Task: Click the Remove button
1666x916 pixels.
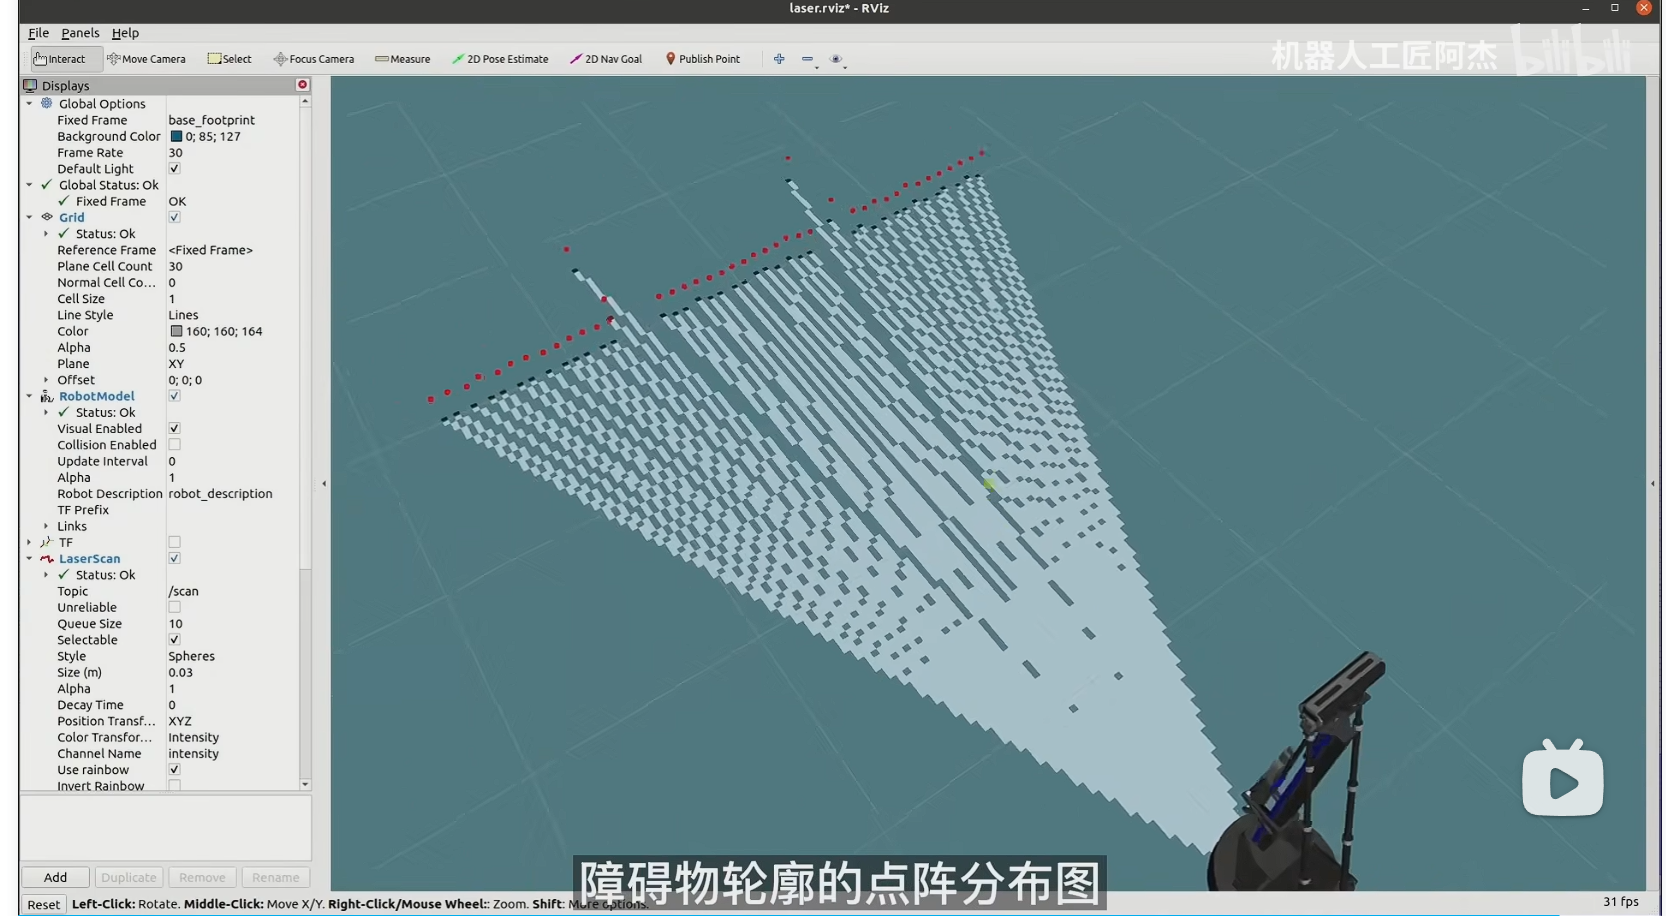Action: (x=203, y=877)
